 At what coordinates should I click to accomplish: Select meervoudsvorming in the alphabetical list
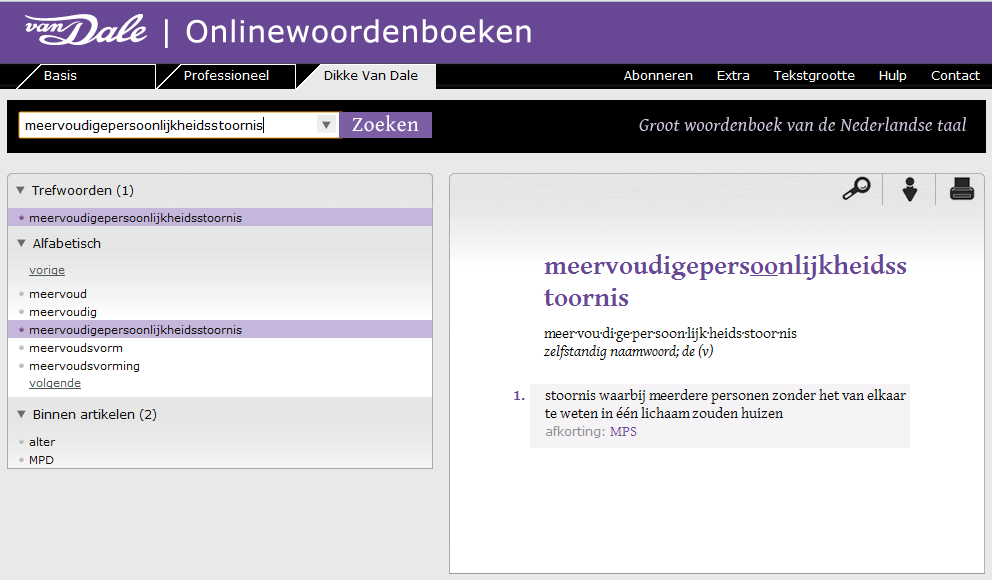(x=84, y=366)
